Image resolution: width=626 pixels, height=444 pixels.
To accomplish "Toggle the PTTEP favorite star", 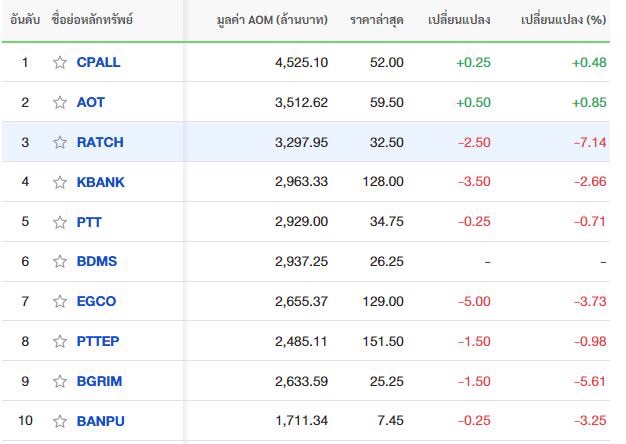I will pyautogui.click(x=60, y=341).
